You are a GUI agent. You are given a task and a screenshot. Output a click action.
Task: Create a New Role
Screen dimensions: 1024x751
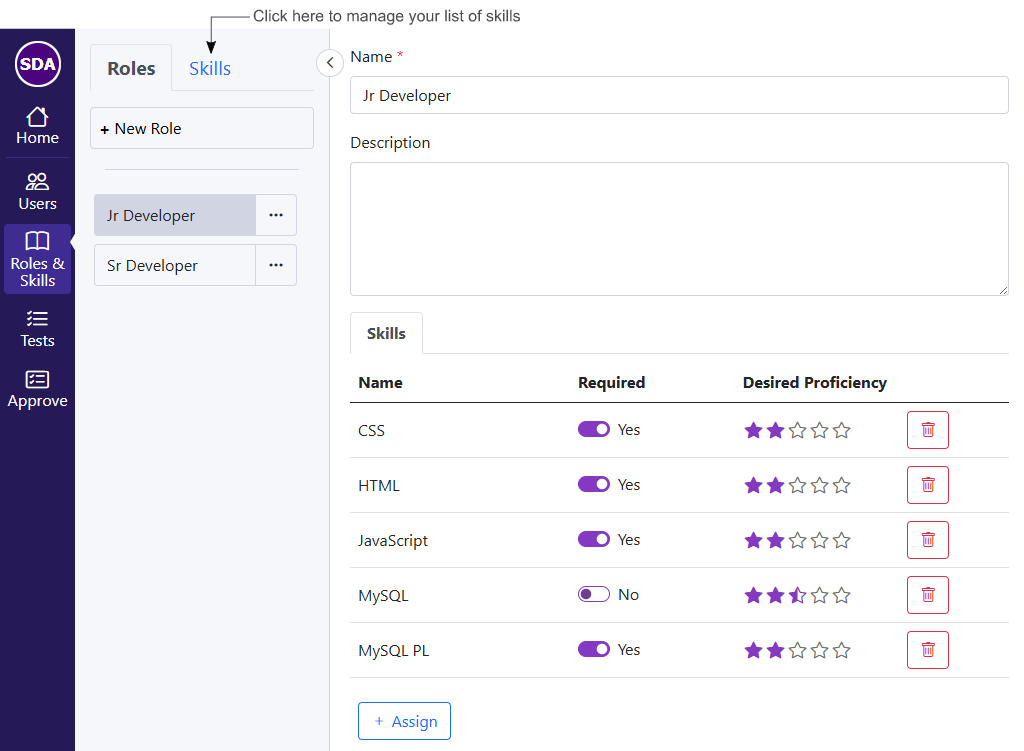point(202,128)
